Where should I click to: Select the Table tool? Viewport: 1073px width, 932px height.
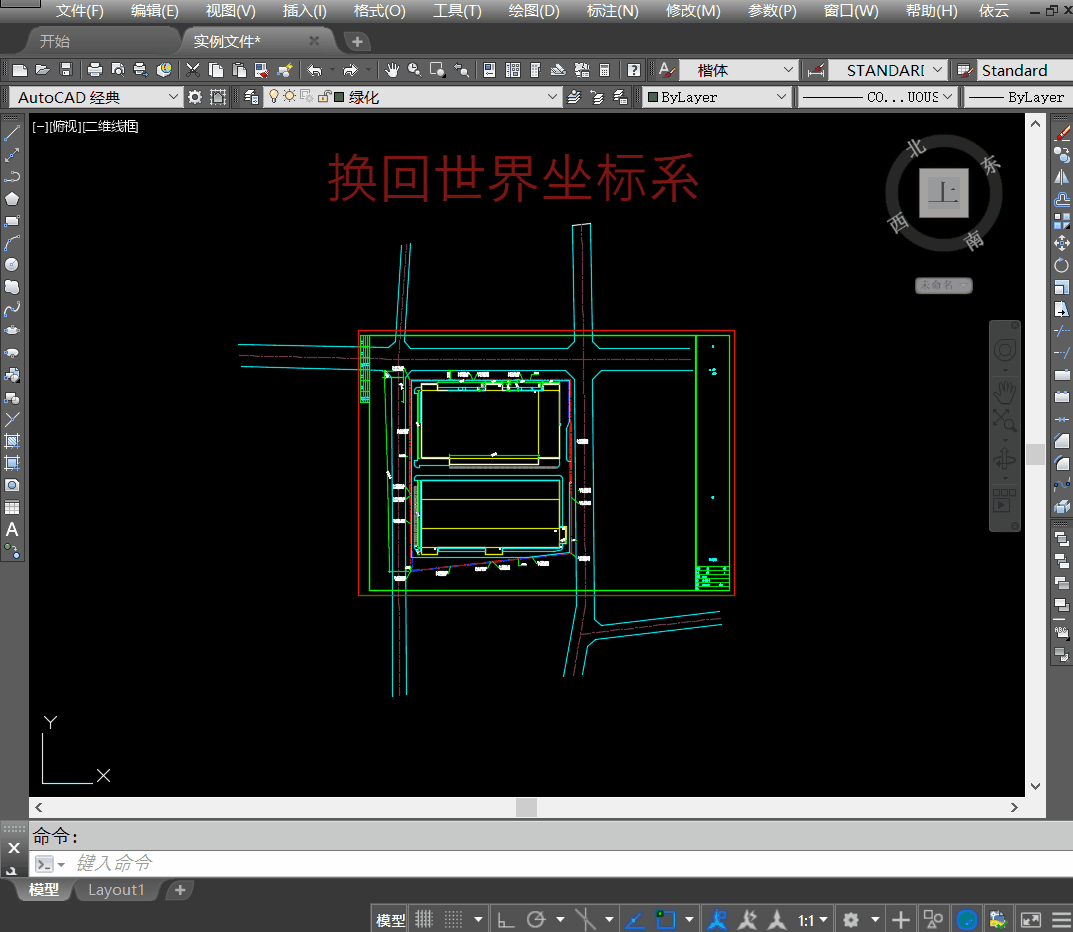pyautogui.click(x=12, y=507)
